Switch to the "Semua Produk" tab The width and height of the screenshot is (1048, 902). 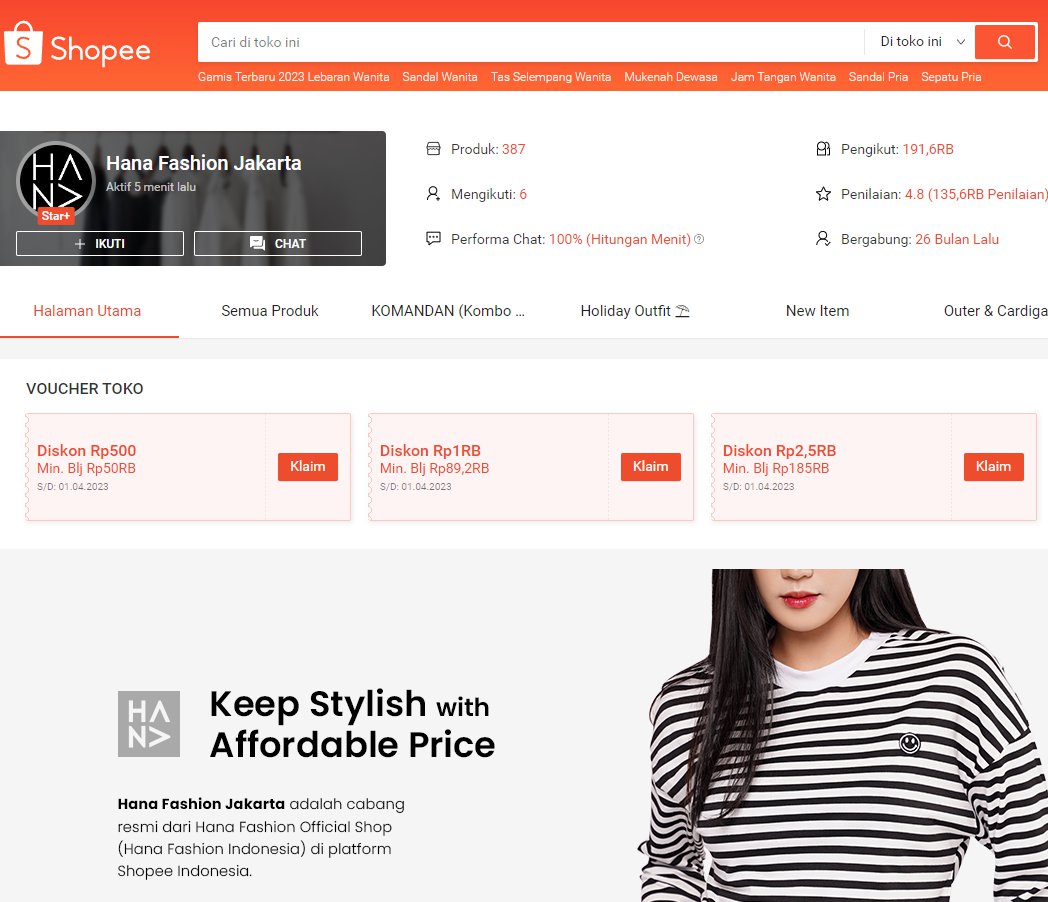point(270,311)
